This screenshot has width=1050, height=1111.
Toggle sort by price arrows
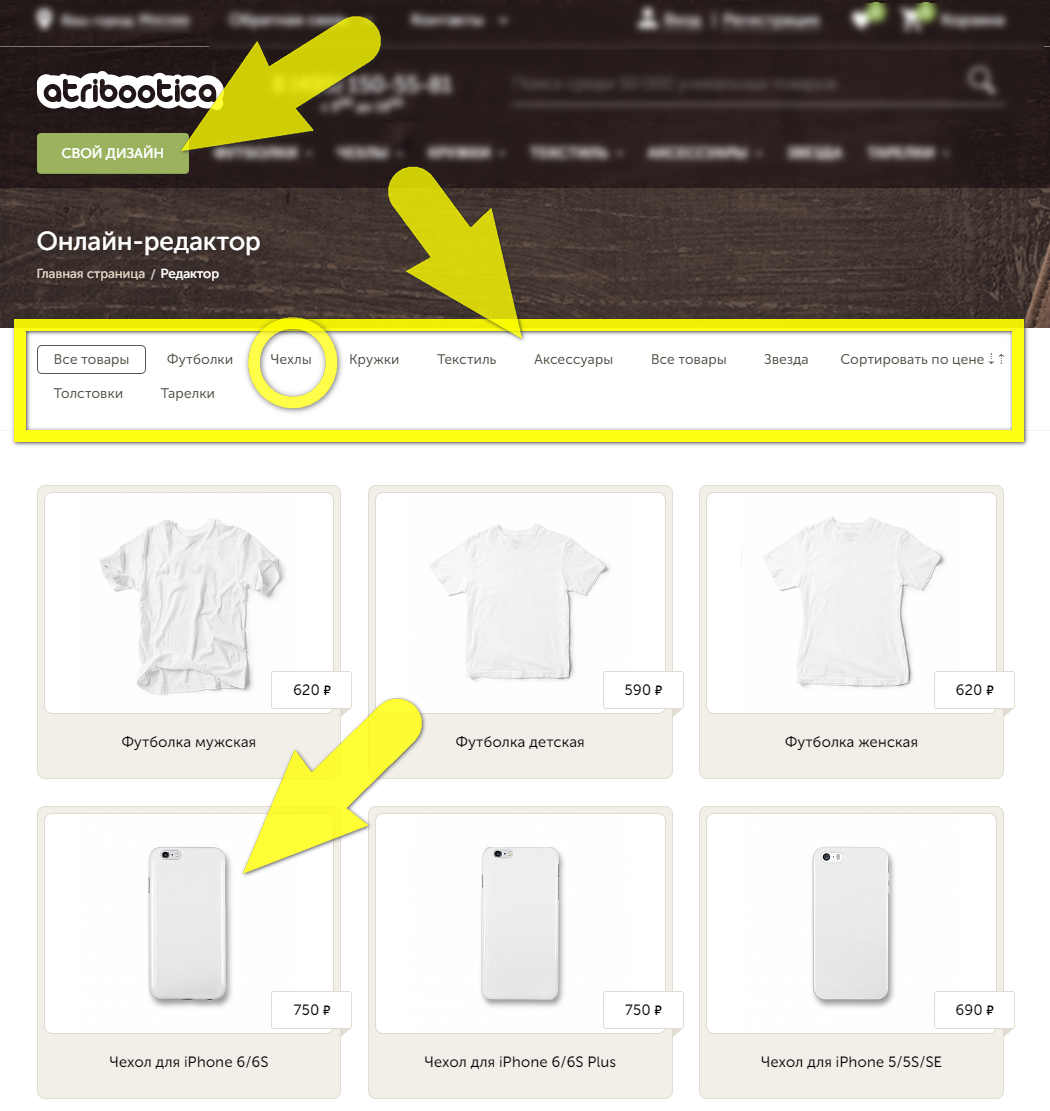tap(996, 359)
